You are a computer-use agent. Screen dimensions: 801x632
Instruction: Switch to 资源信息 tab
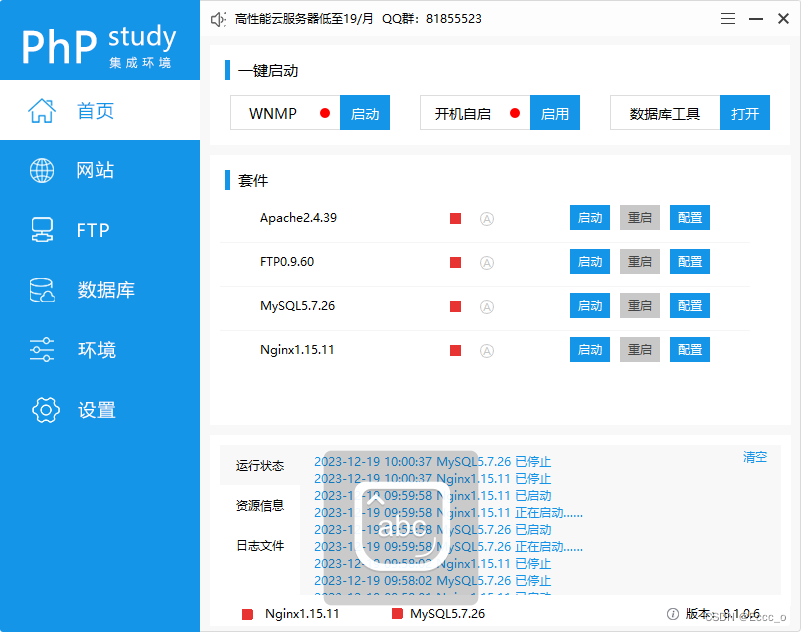click(260, 505)
